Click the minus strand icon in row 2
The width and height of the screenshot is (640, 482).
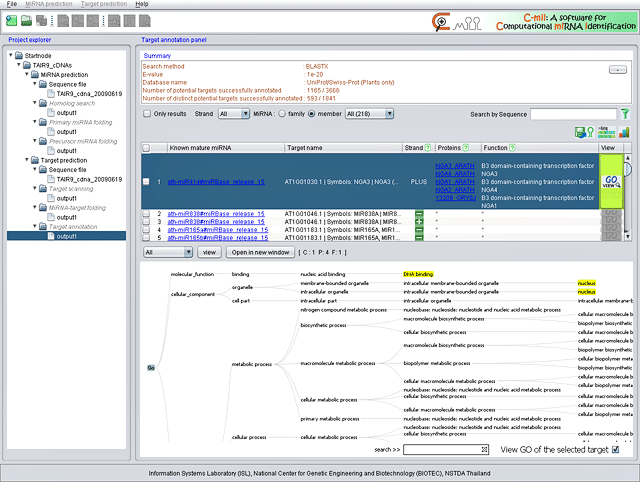click(419, 213)
